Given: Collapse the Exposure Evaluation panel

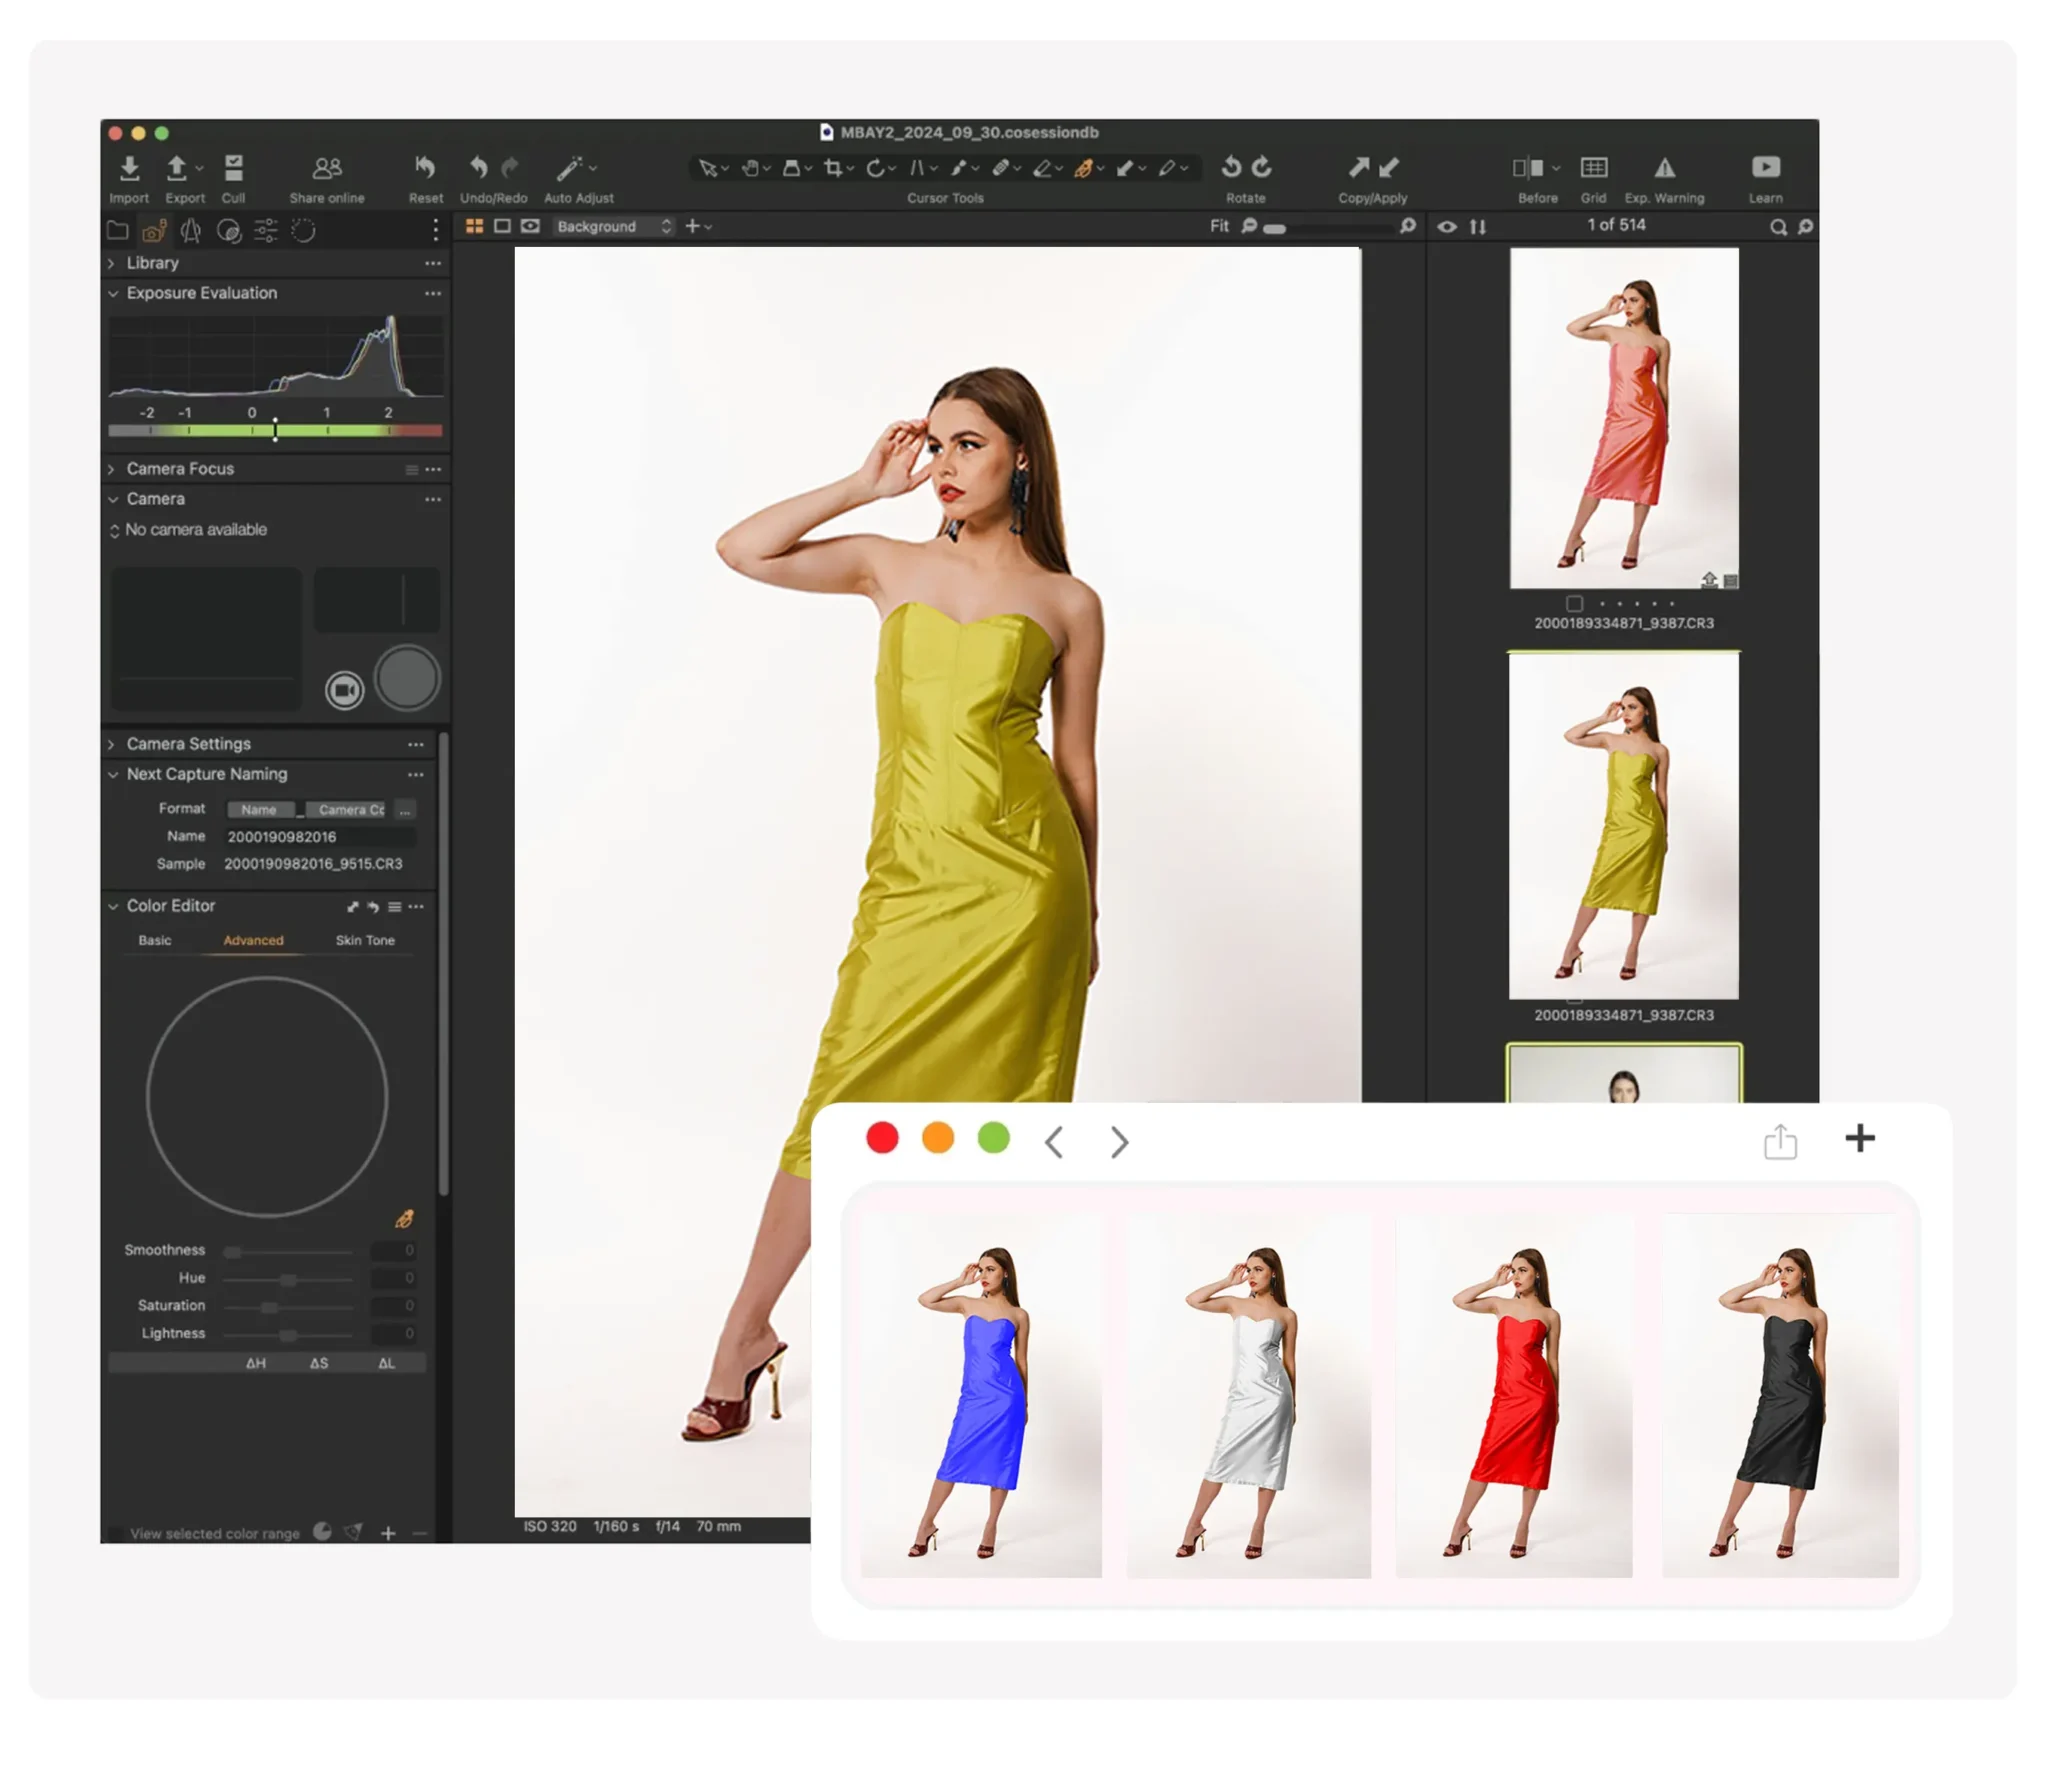Looking at the screenshot, I should (113, 293).
